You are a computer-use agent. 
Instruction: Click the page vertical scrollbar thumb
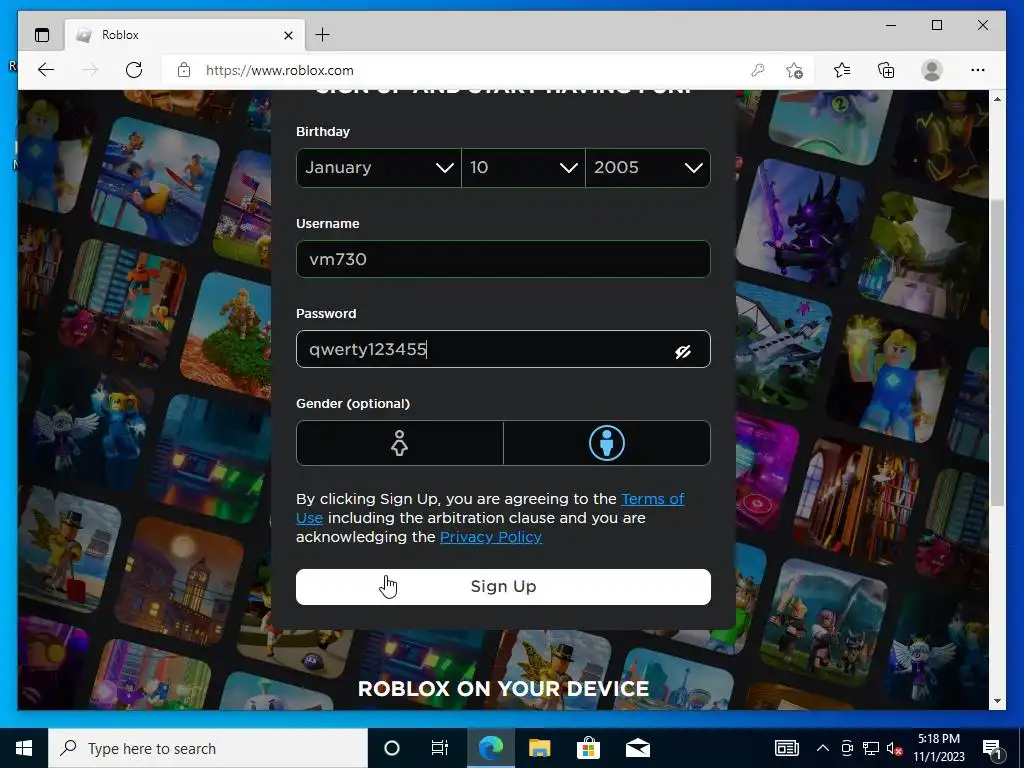point(997,353)
